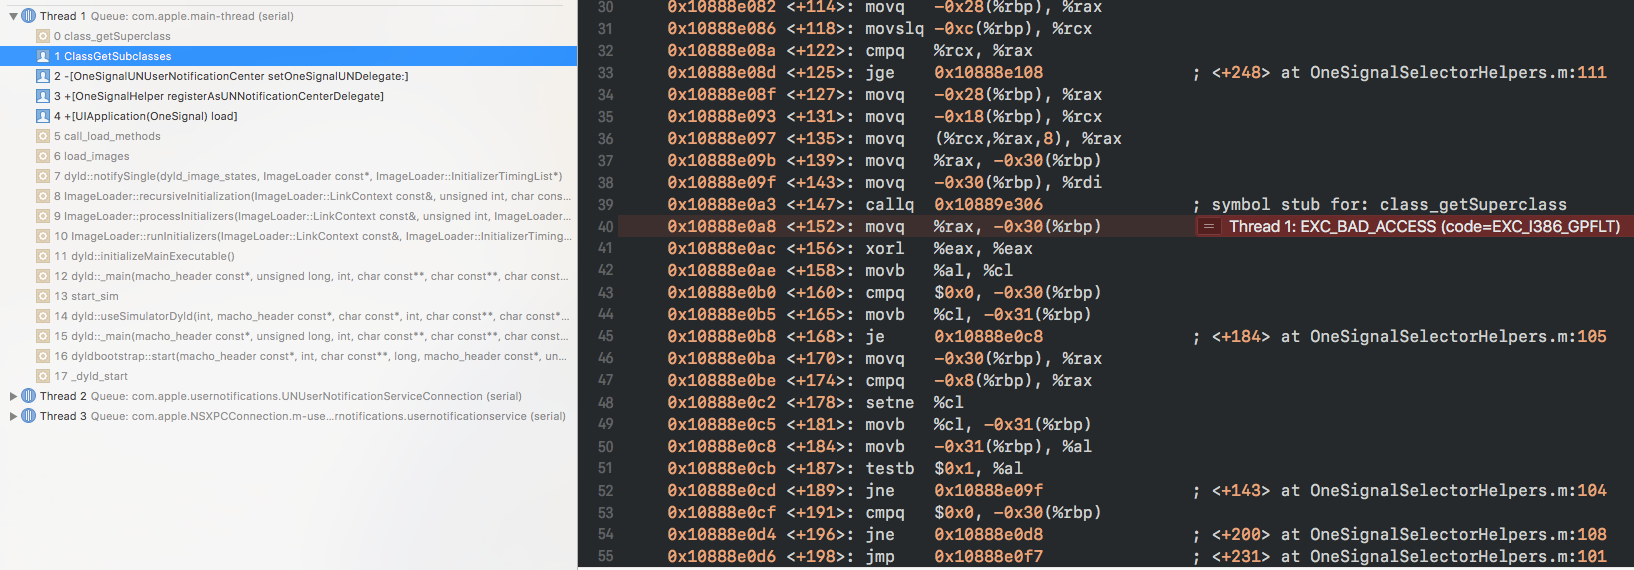Click frame icon beside 12 dyld::_main
Image resolution: width=1634 pixels, height=570 pixels.
pos(43,276)
